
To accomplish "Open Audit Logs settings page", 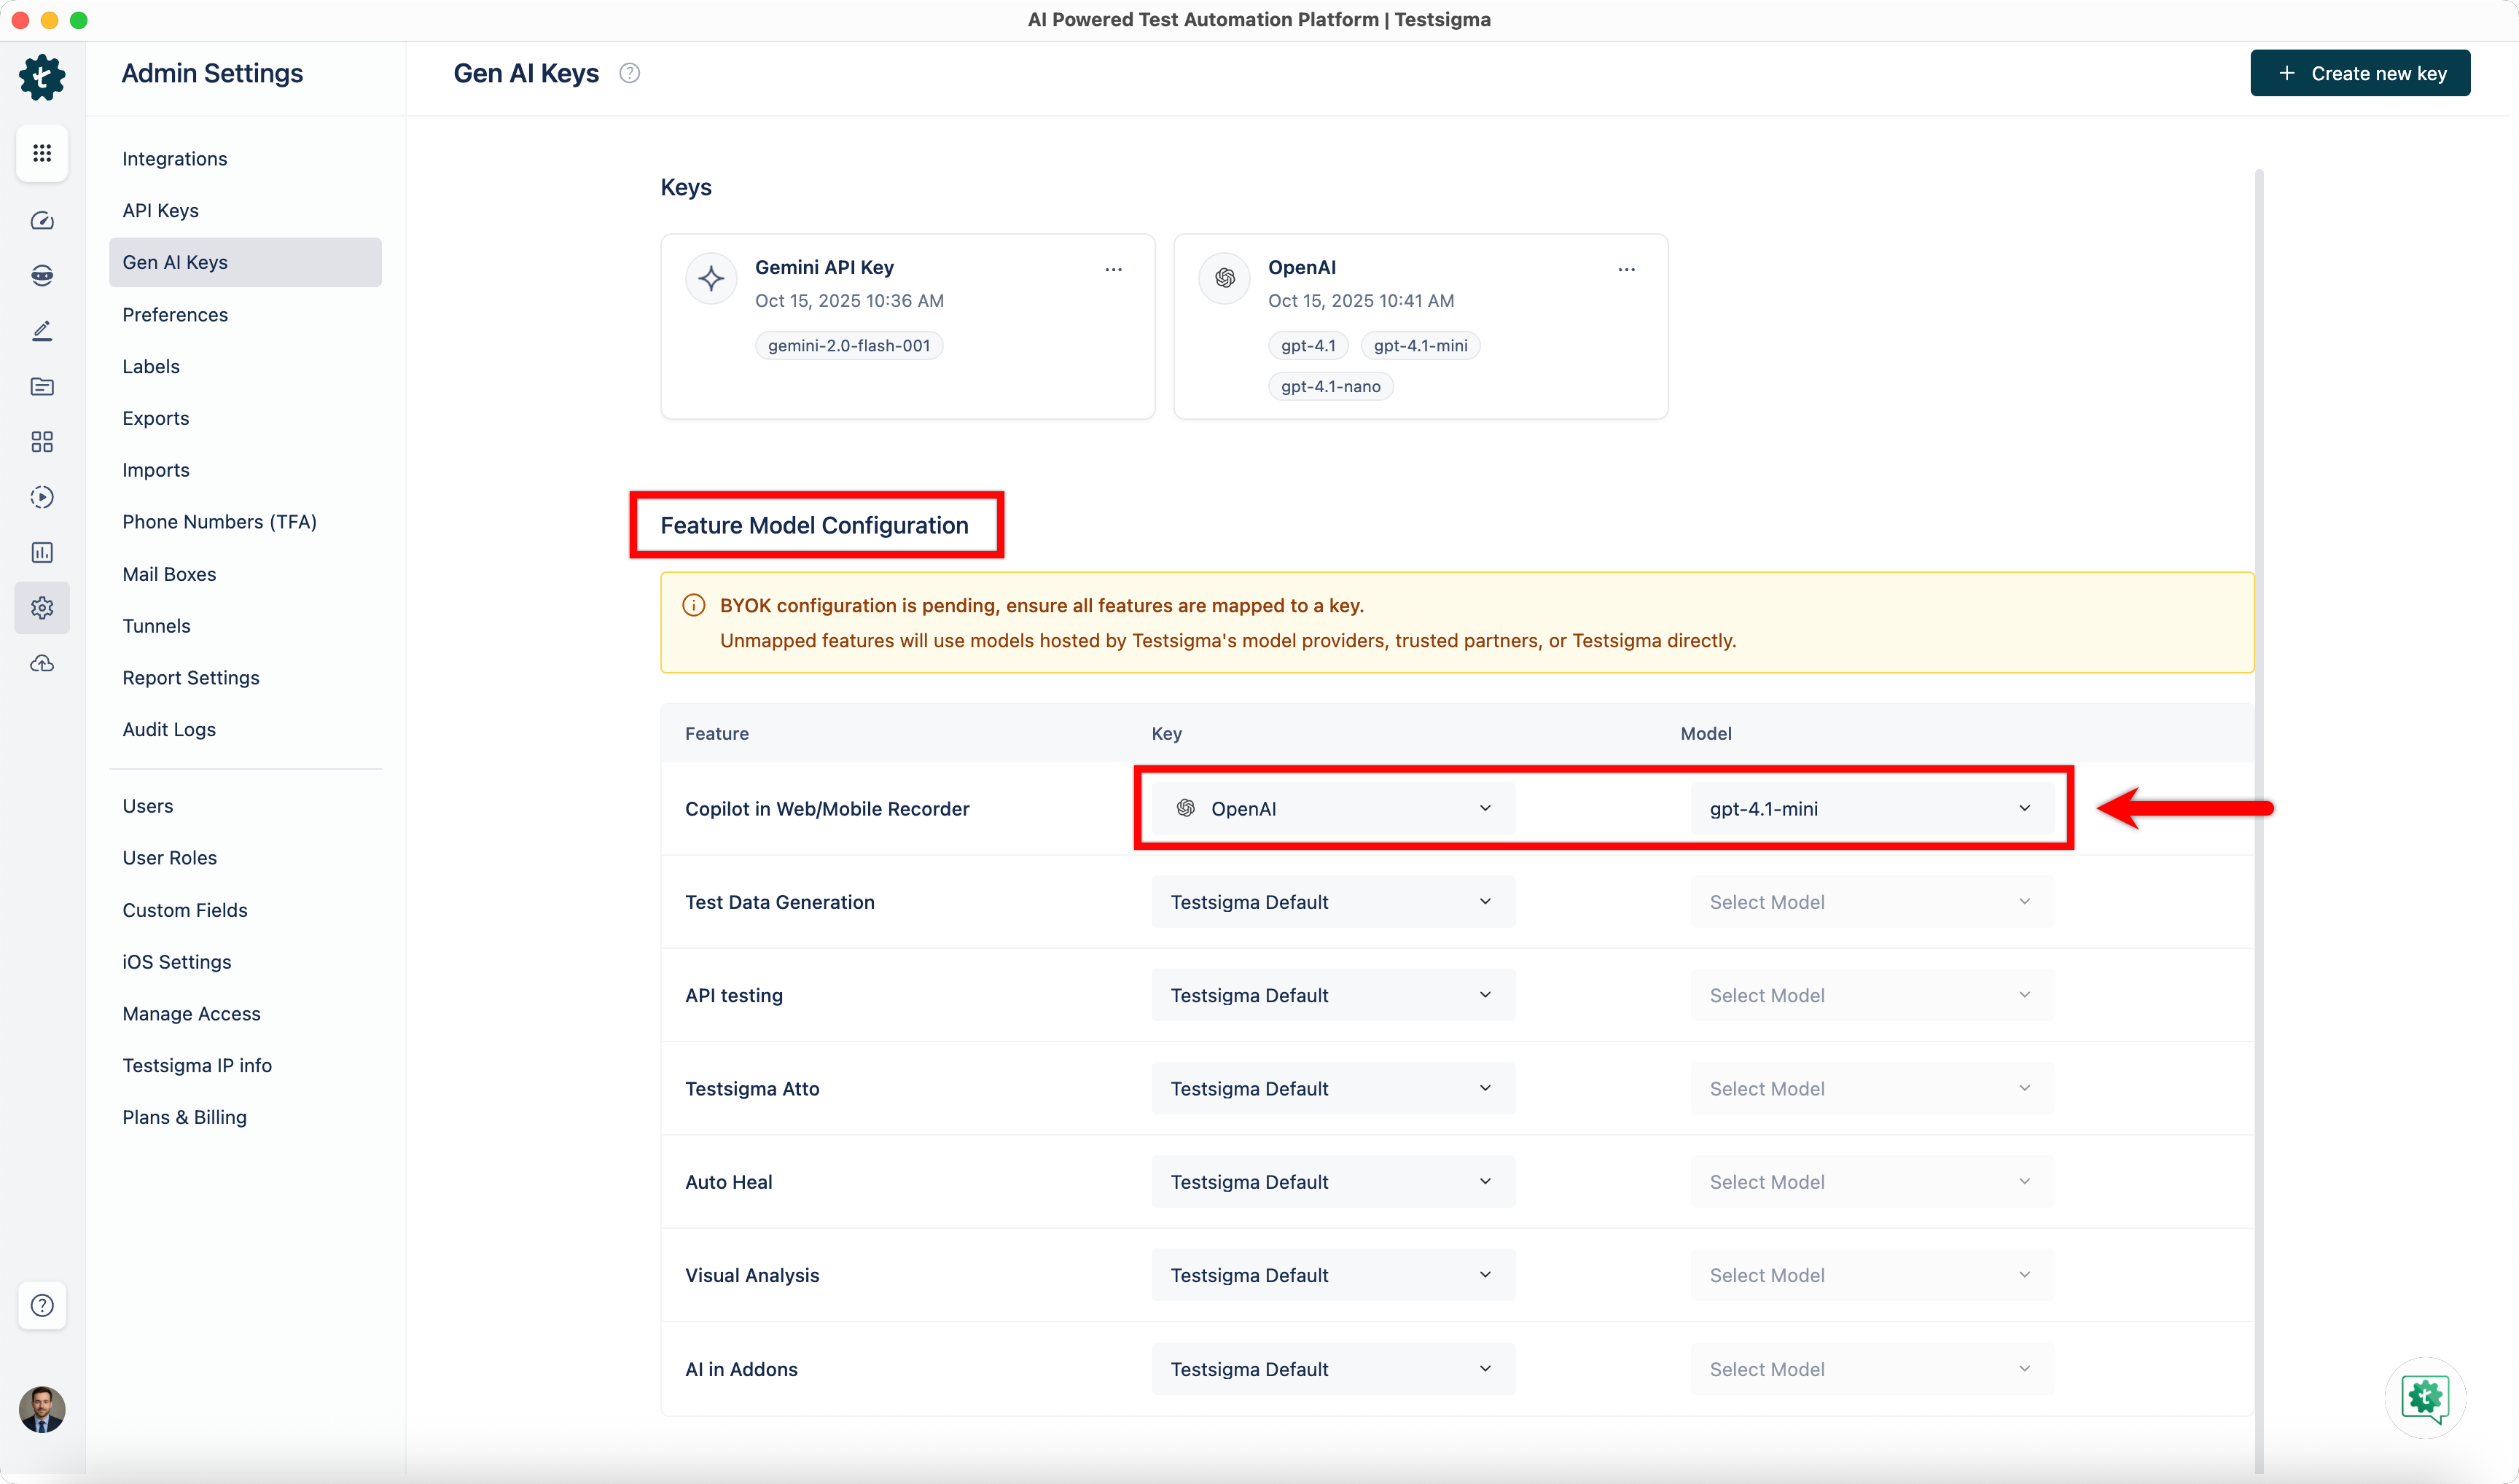I will point(169,729).
